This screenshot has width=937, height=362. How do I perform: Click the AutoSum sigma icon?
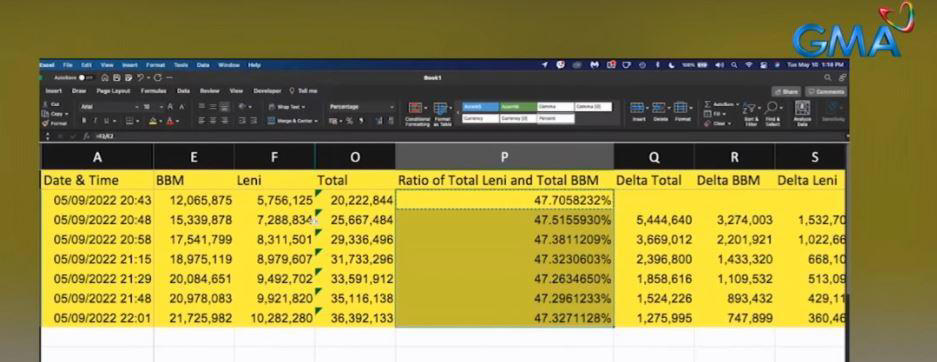[708, 104]
